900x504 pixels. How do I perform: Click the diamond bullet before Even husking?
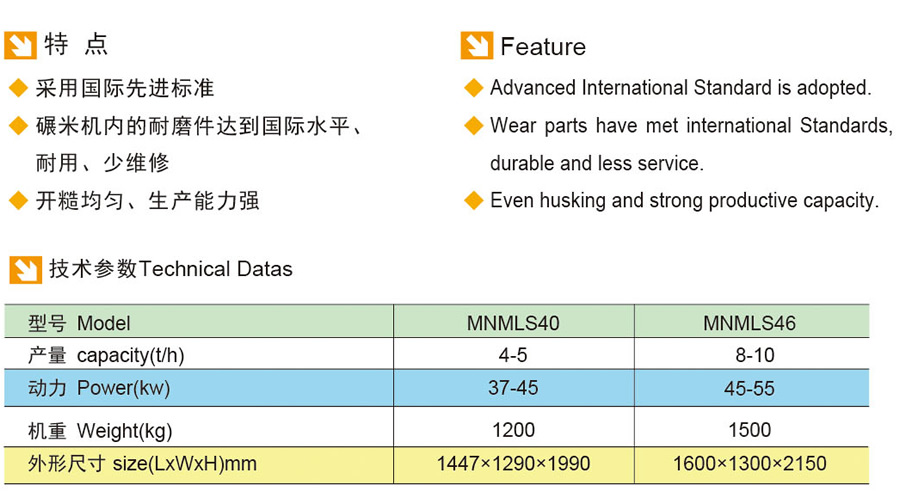pos(474,201)
